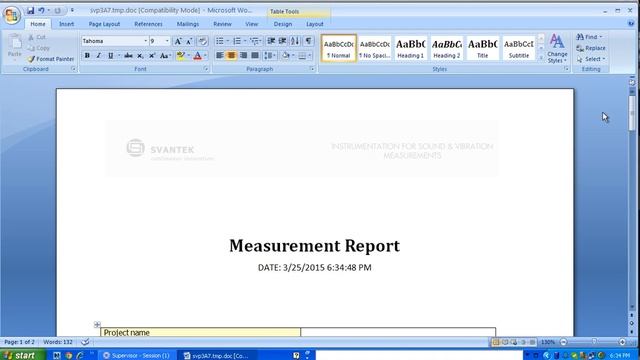Undo the last action
This screenshot has height=360, width=640.
pyautogui.click(x=41, y=10)
